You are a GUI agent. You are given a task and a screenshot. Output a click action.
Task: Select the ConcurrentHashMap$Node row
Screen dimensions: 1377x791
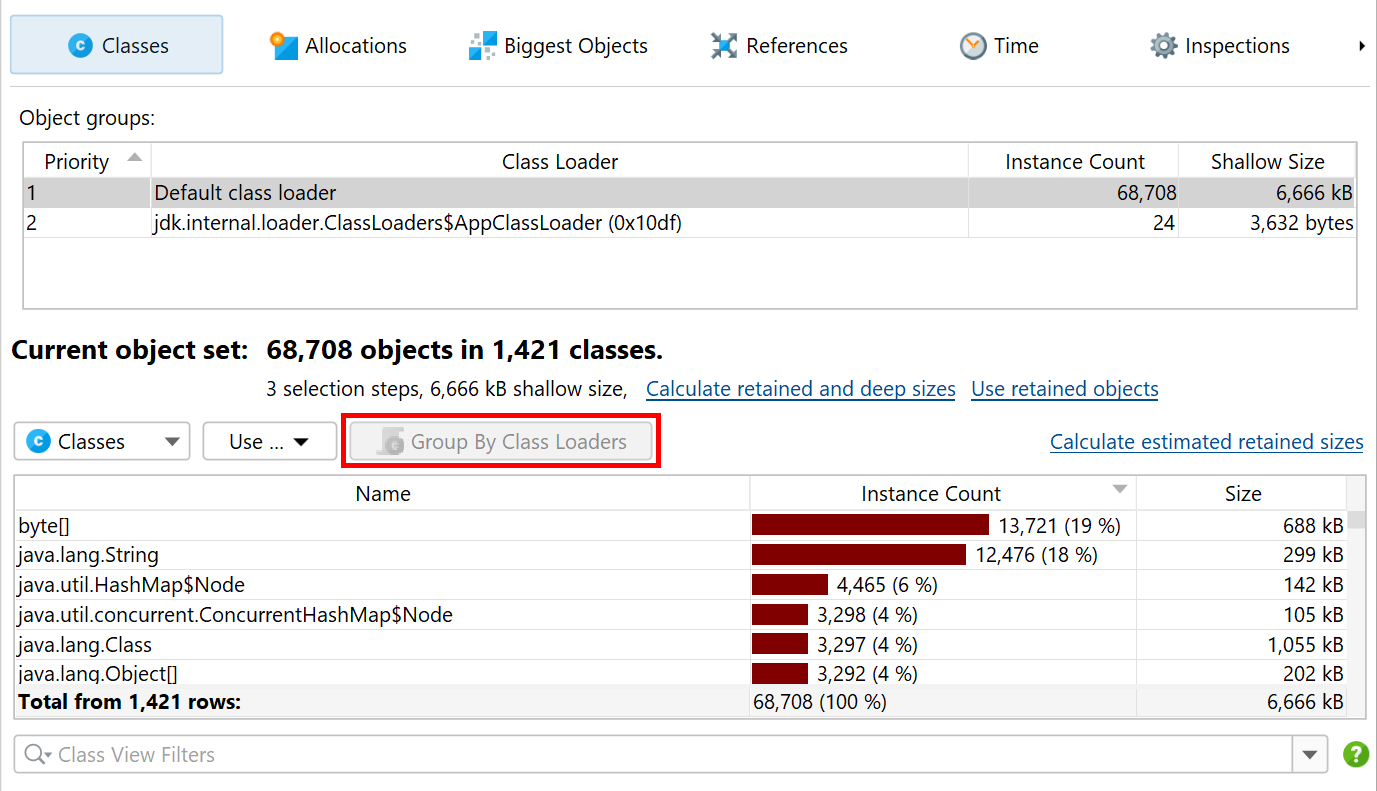(681, 615)
